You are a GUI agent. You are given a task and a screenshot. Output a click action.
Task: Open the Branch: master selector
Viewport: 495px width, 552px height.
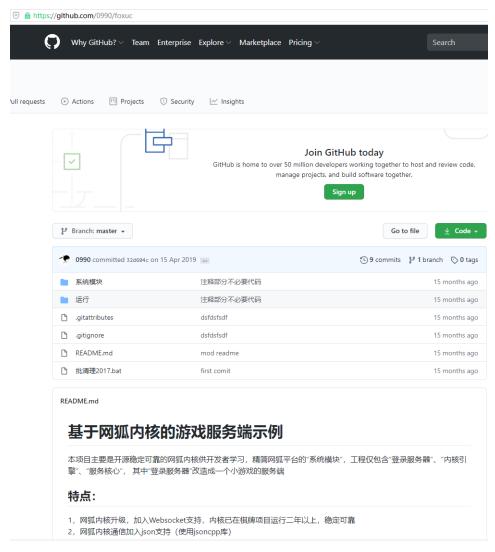pyautogui.click(x=93, y=231)
